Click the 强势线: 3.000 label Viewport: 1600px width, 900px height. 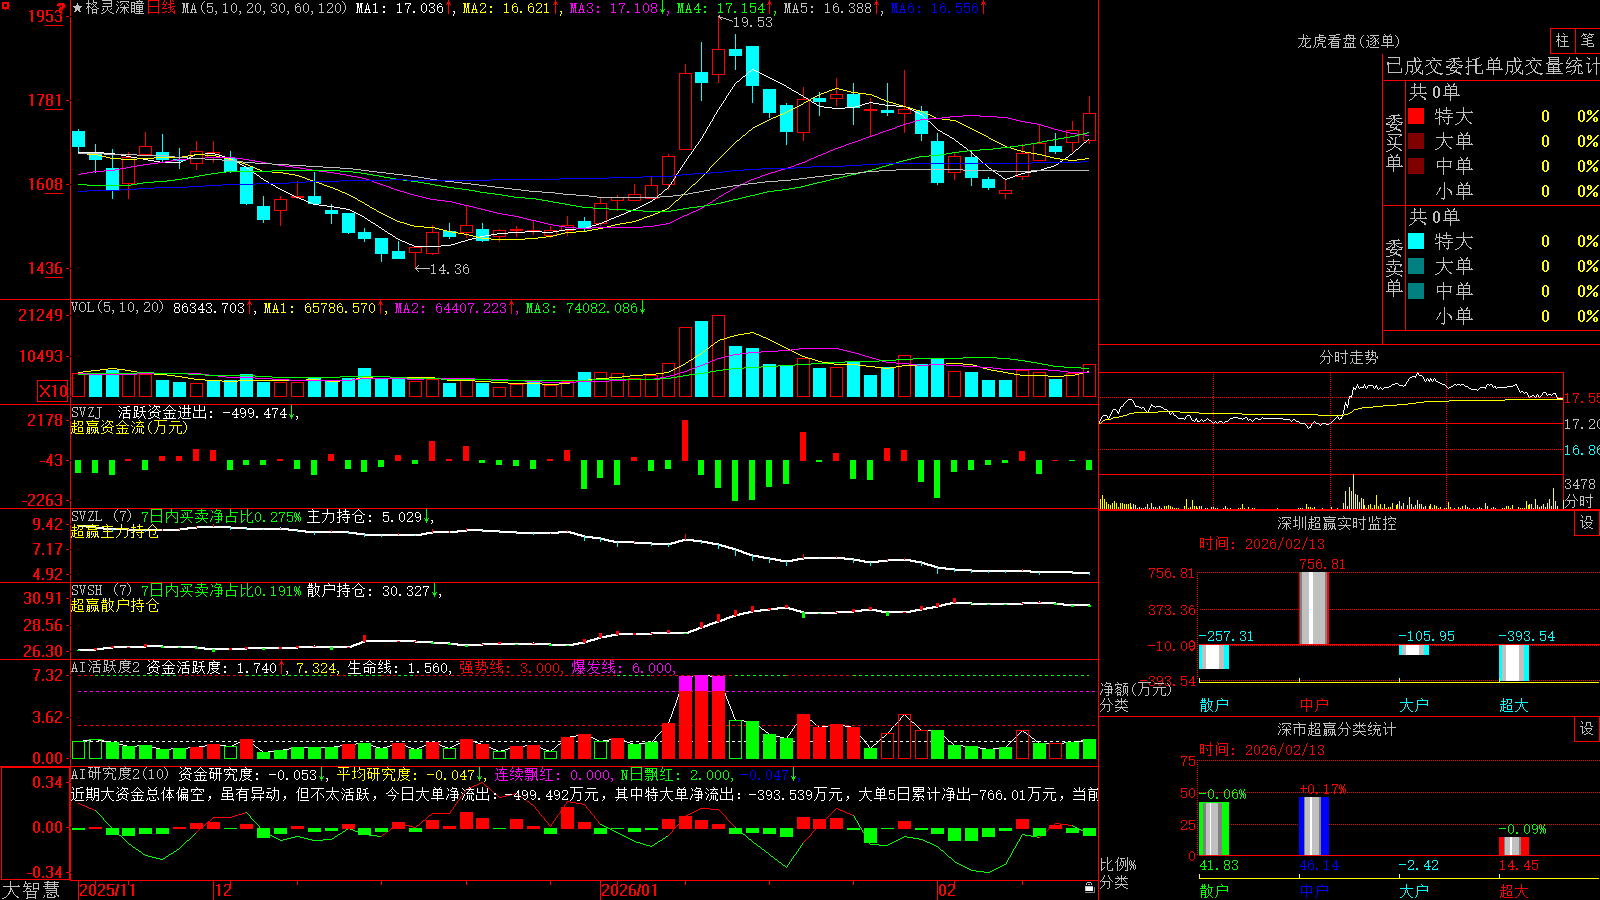point(511,668)
